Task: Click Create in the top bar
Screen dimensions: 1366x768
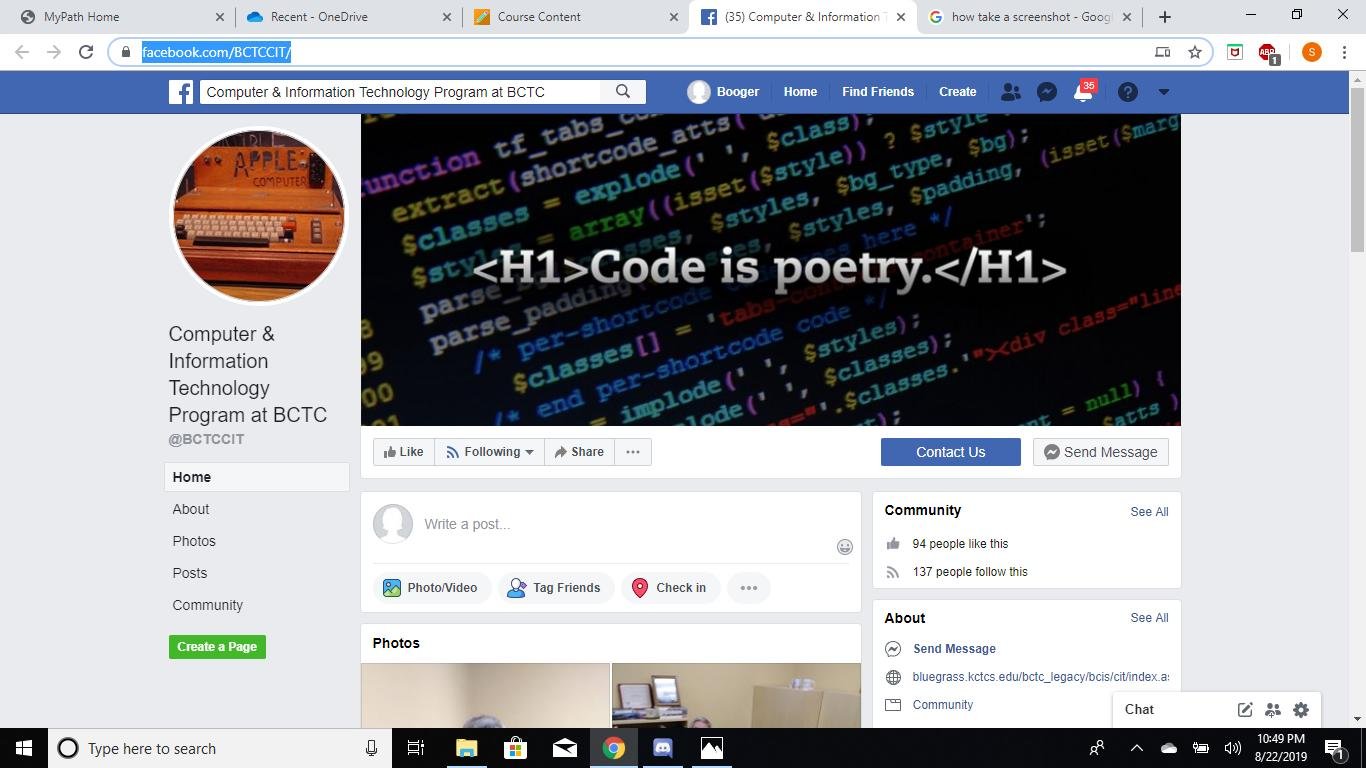Action: 958,92
